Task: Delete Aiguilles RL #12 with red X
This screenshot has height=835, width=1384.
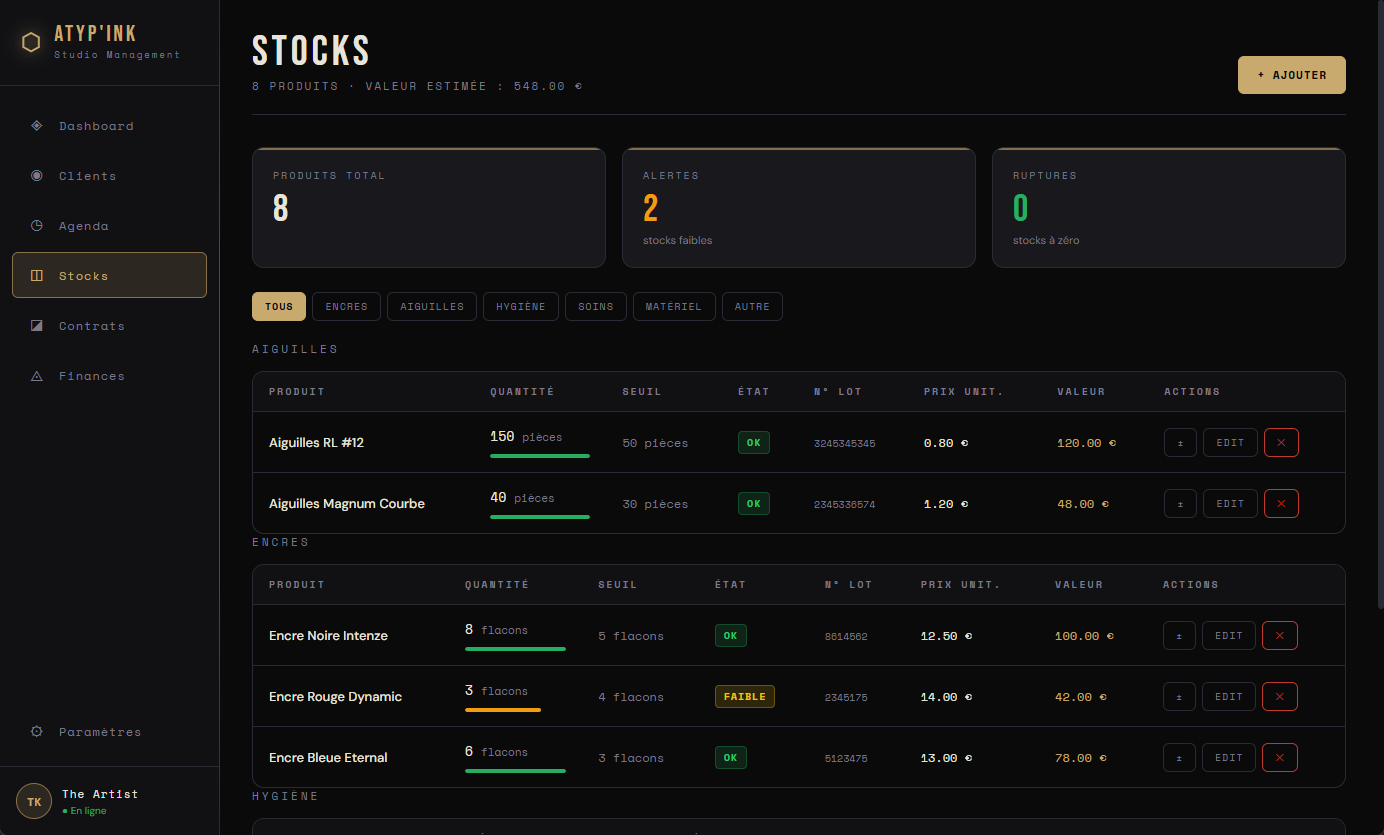Action: pyautogui.click(x=1281, y=442)
